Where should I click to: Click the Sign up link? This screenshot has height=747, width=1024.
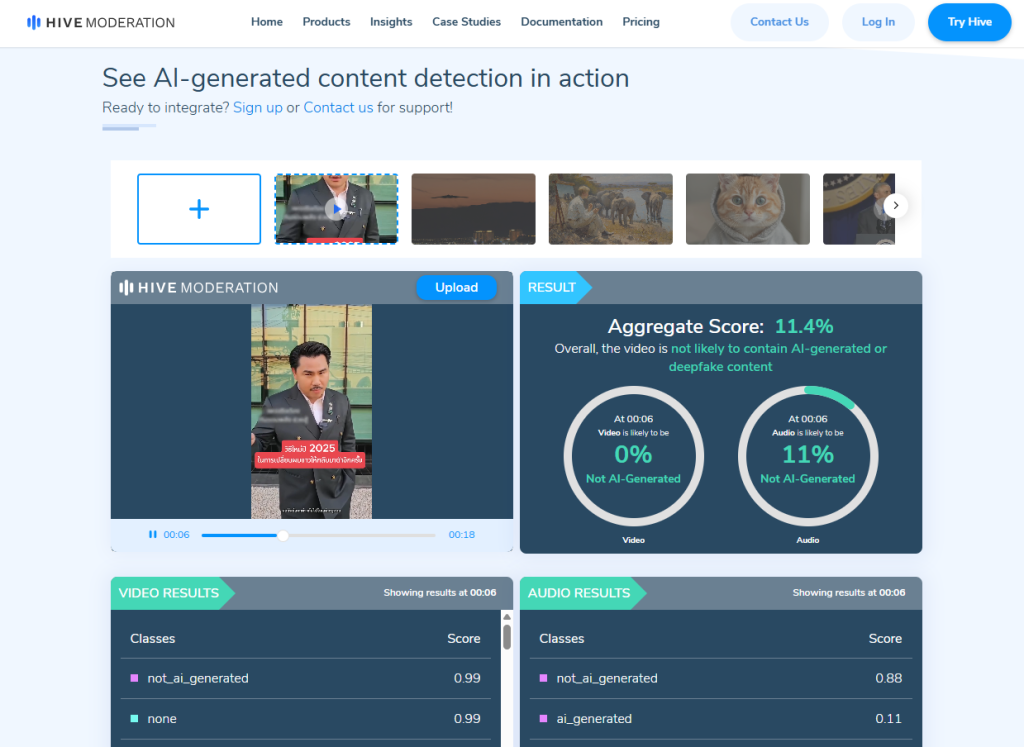coord(258,107)
